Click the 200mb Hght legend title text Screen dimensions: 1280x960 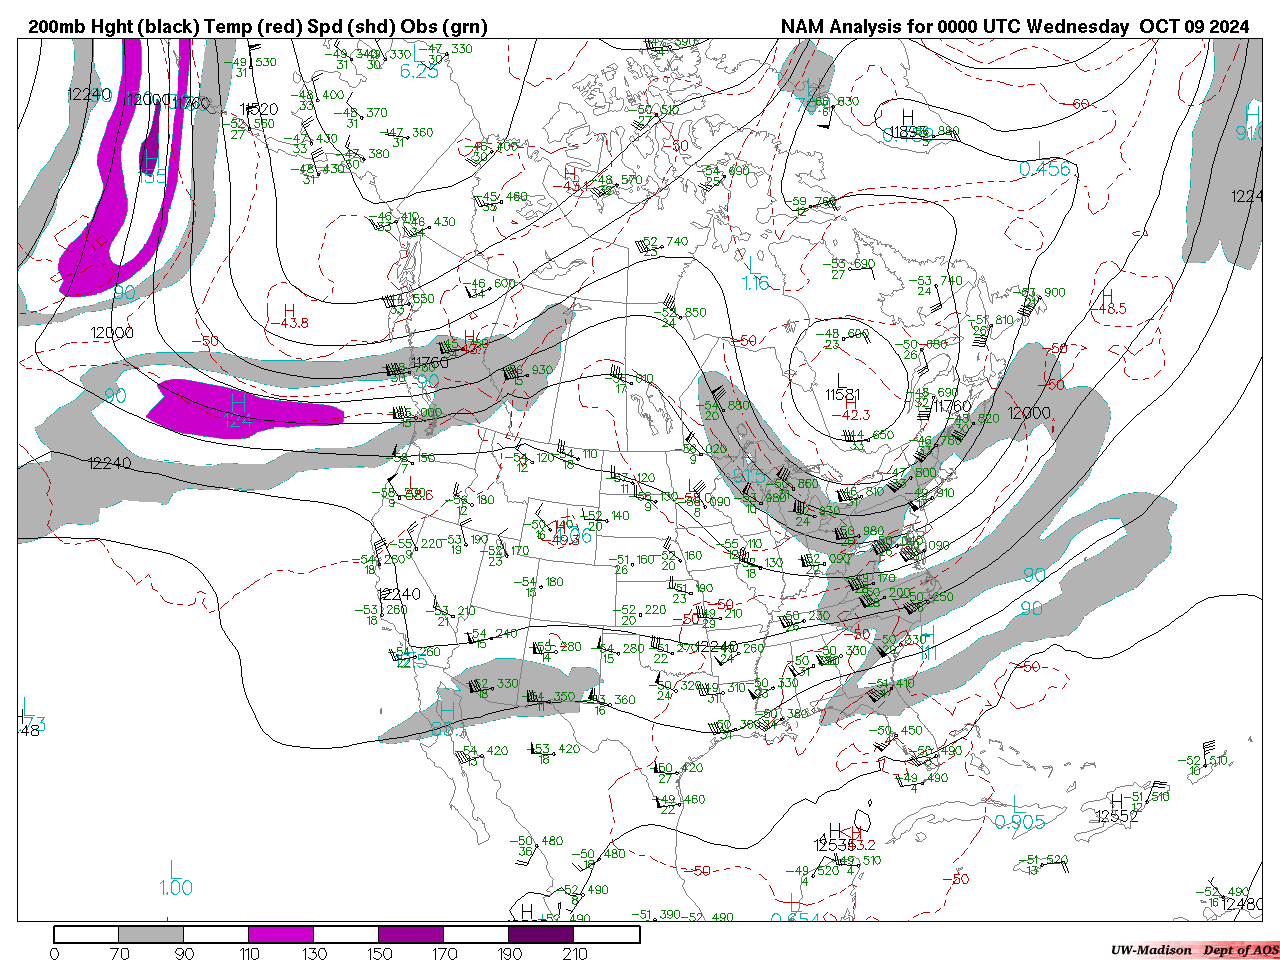(258, 27)
